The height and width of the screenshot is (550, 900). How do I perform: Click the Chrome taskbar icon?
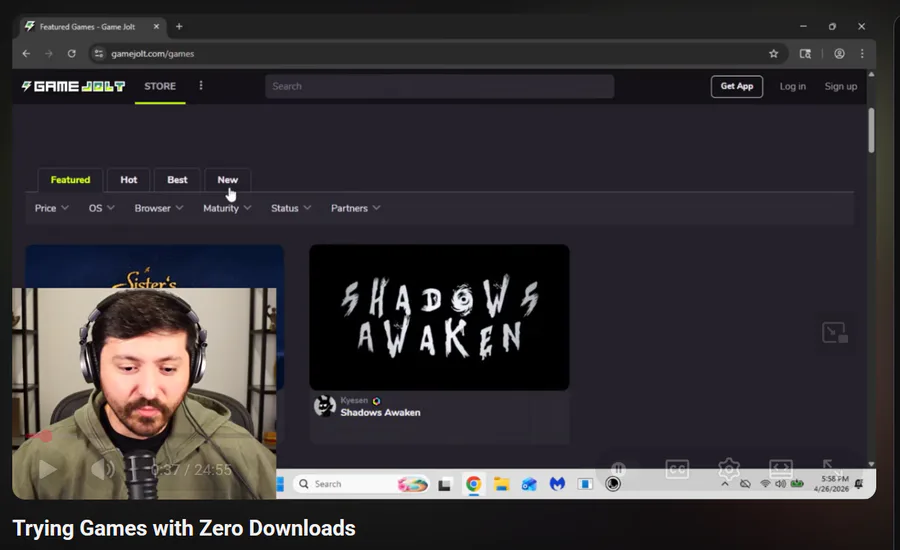coord(474,484)
